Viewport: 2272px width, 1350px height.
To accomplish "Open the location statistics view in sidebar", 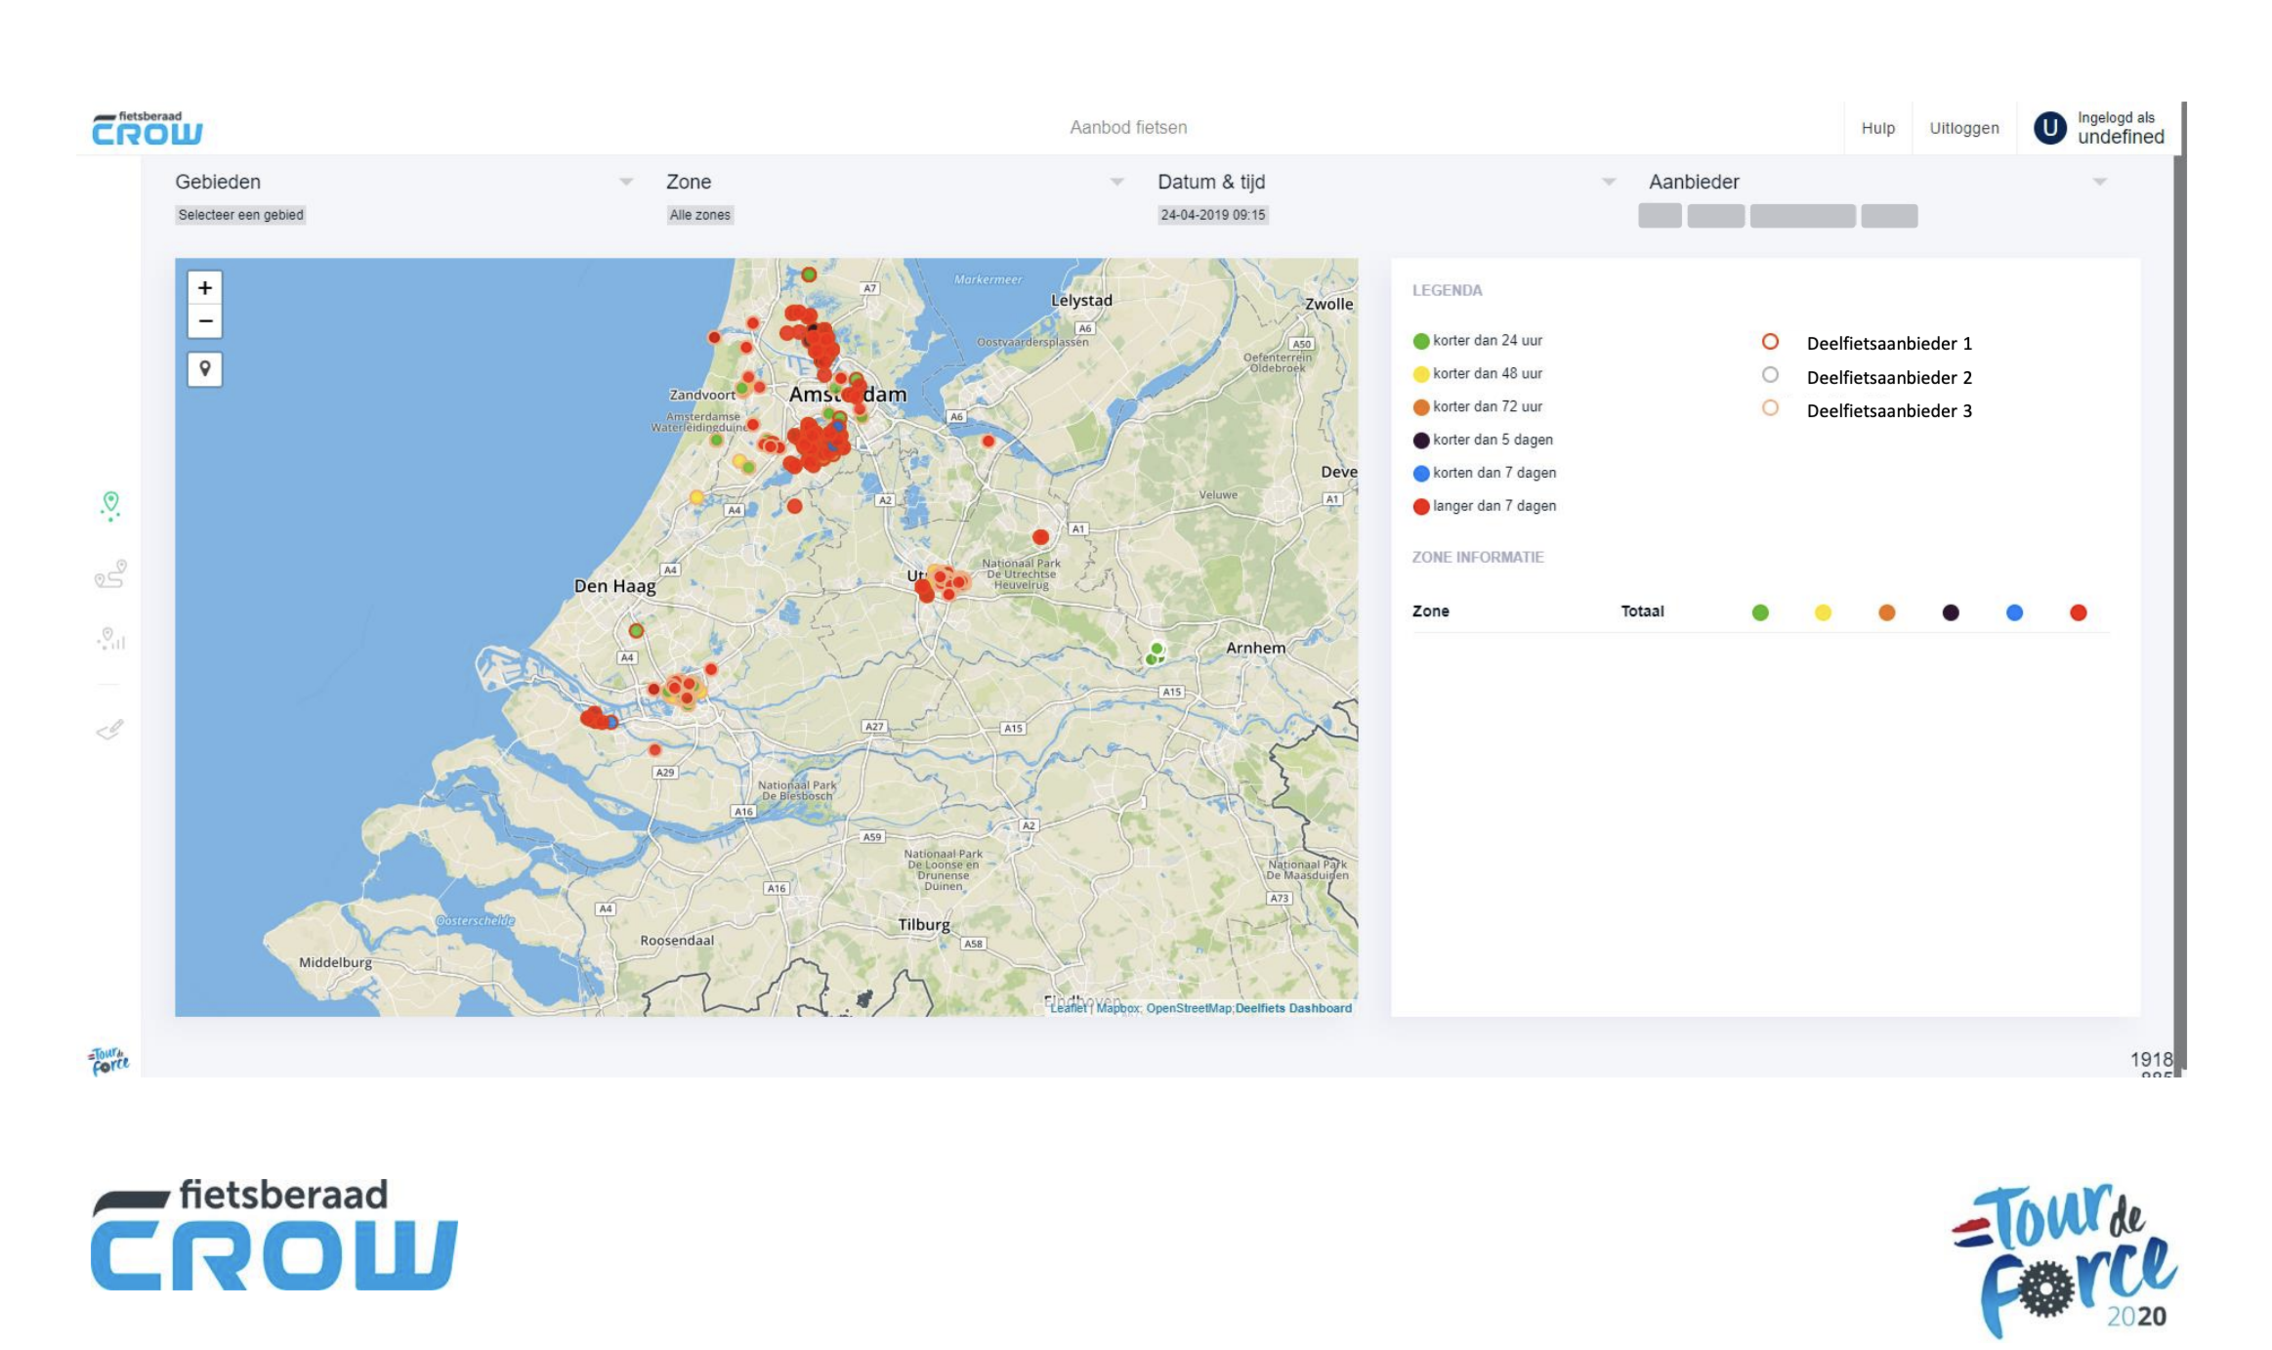I will [110, 638].
